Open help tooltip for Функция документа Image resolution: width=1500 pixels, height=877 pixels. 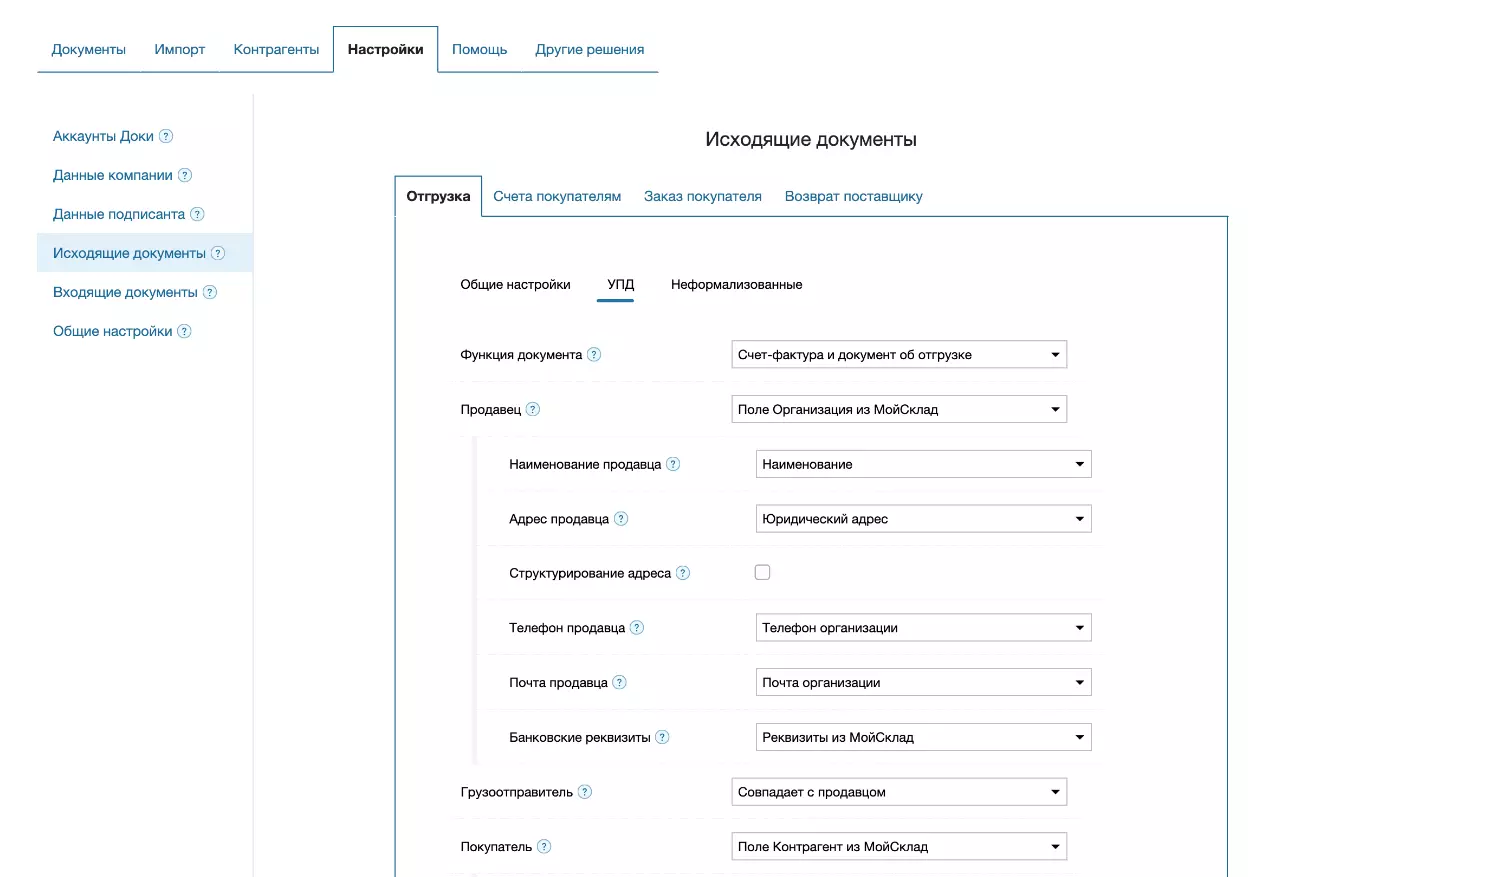click(594, 355)
